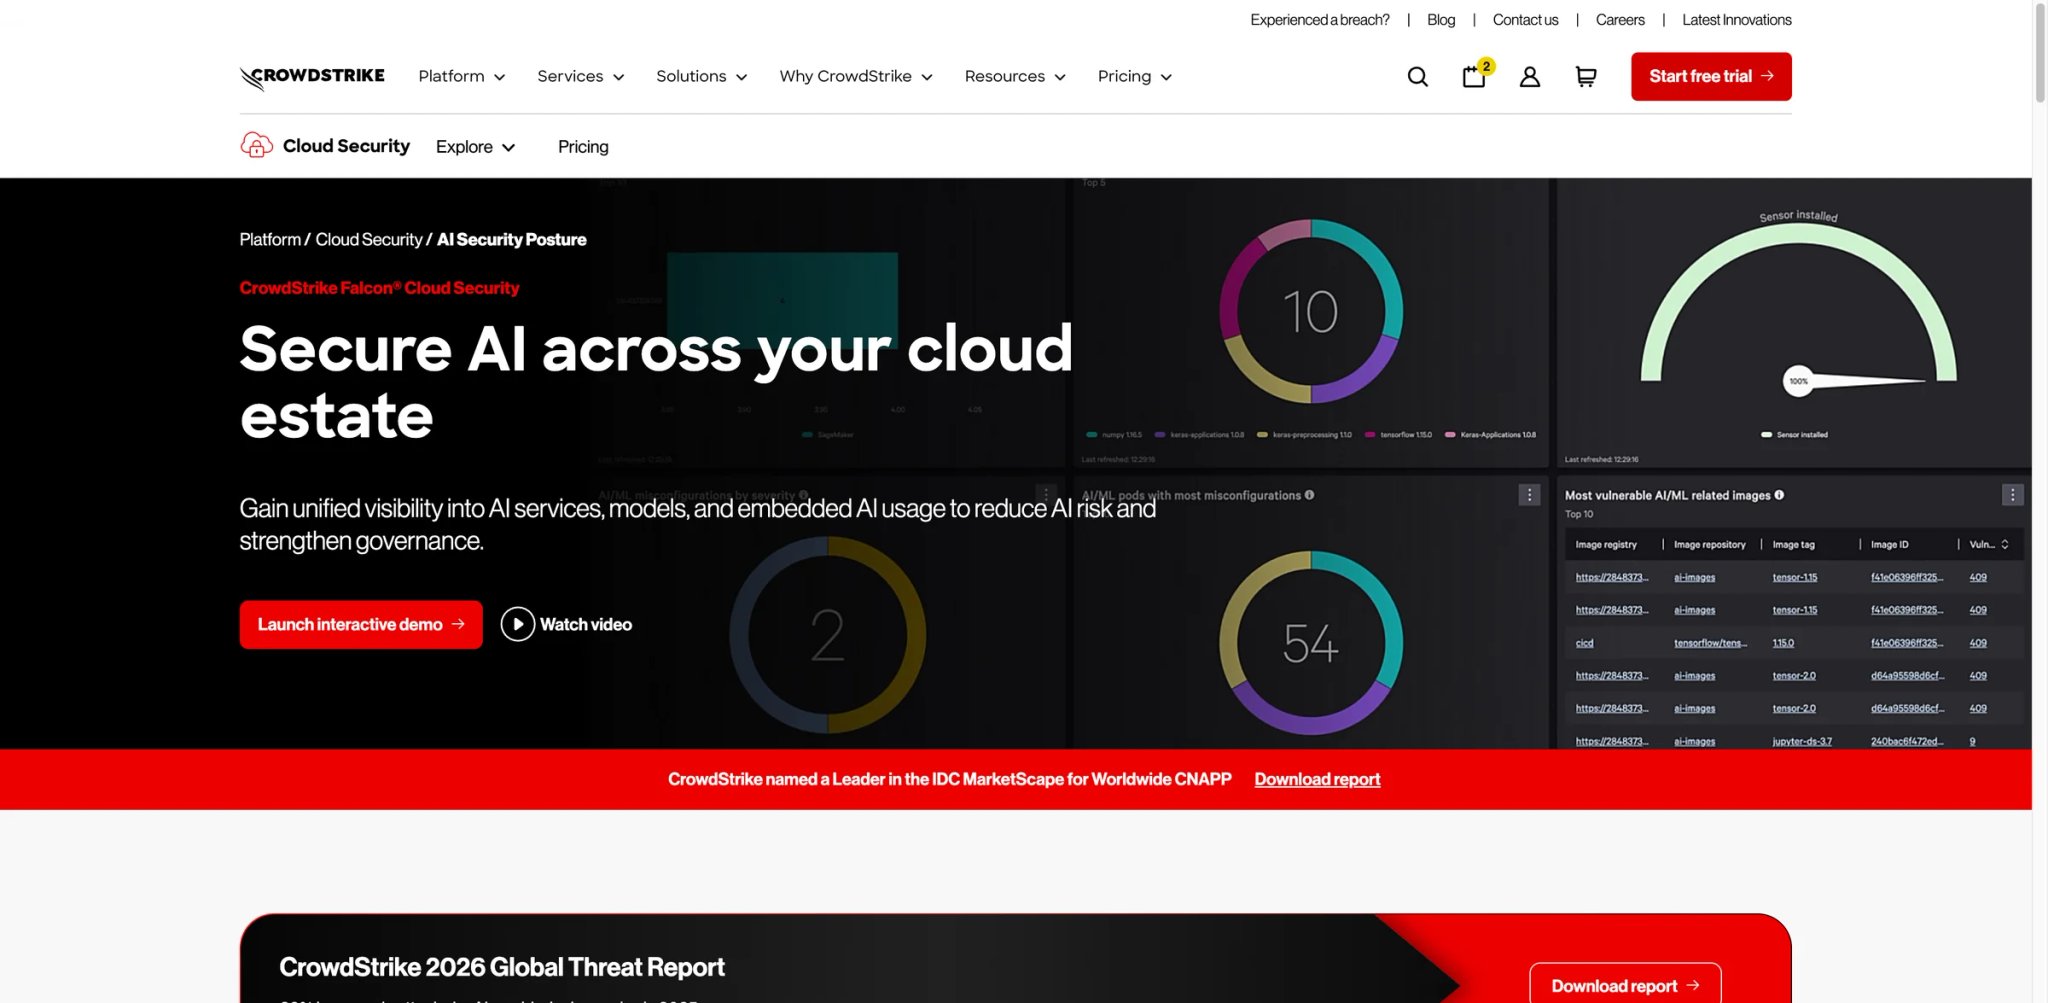Click the info icon beside Most vulnerable AI/ML related images

(x=1779, y=495)
